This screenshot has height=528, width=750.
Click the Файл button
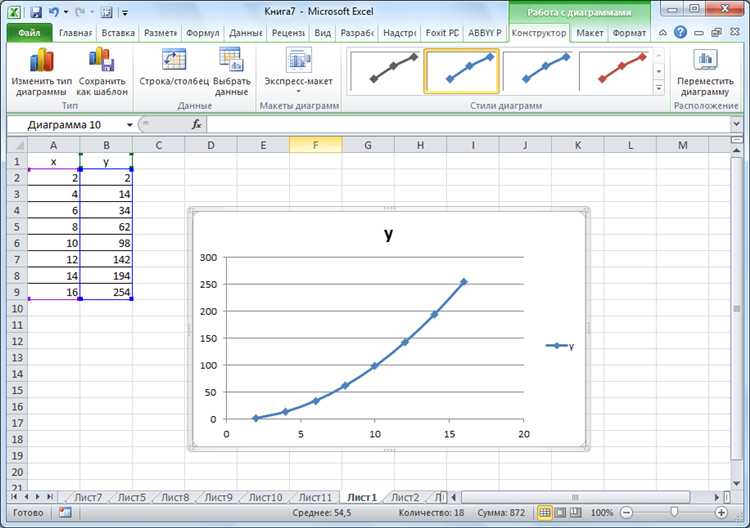click(30, 33)
